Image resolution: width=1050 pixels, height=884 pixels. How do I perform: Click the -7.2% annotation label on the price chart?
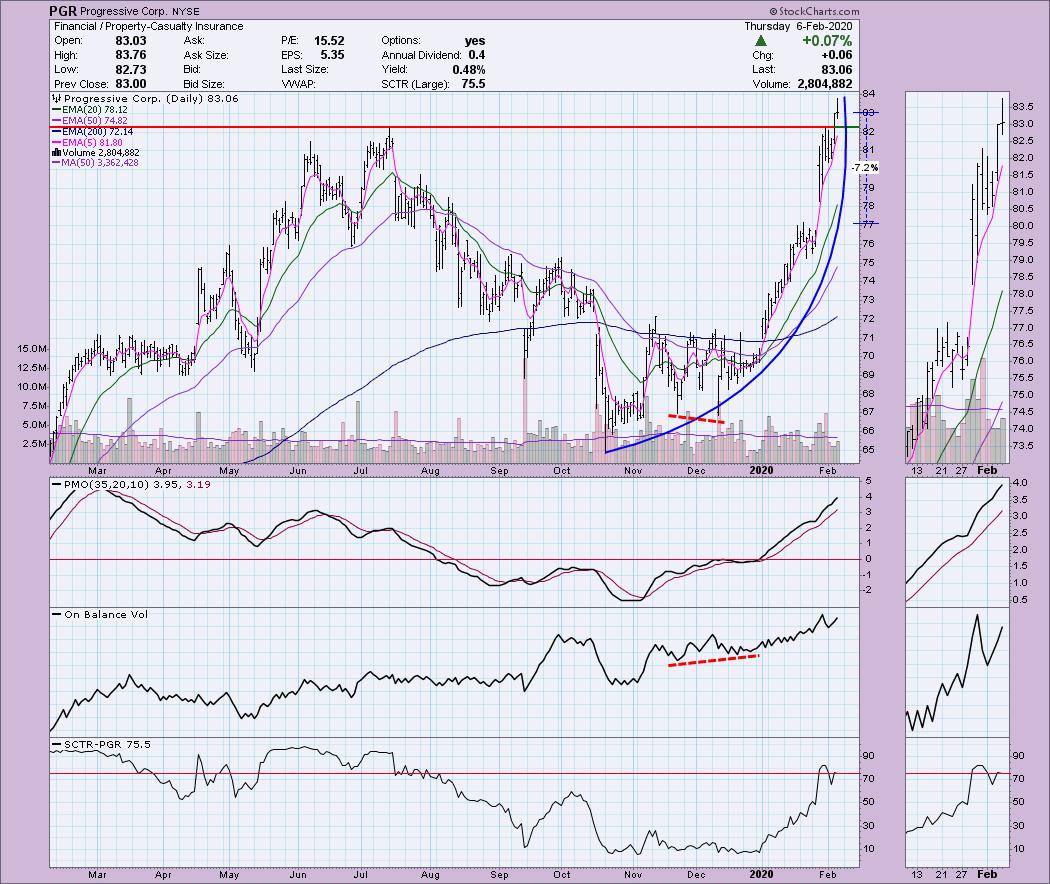pos(865,167)
